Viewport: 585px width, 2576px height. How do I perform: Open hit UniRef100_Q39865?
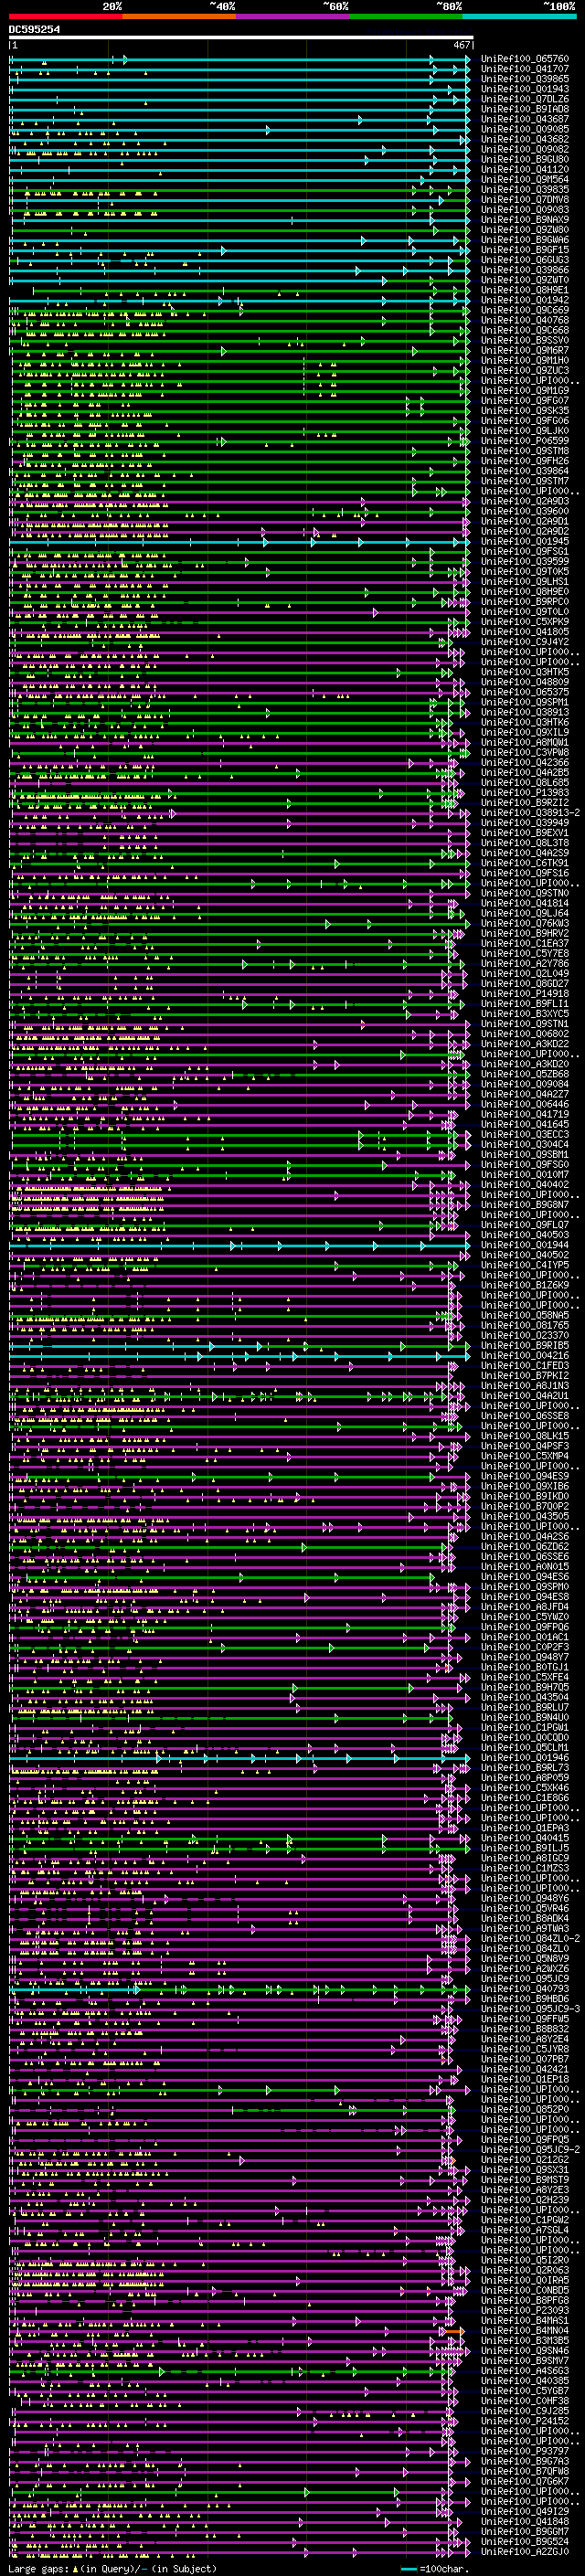pyautogui.click(x=525, y=79)
